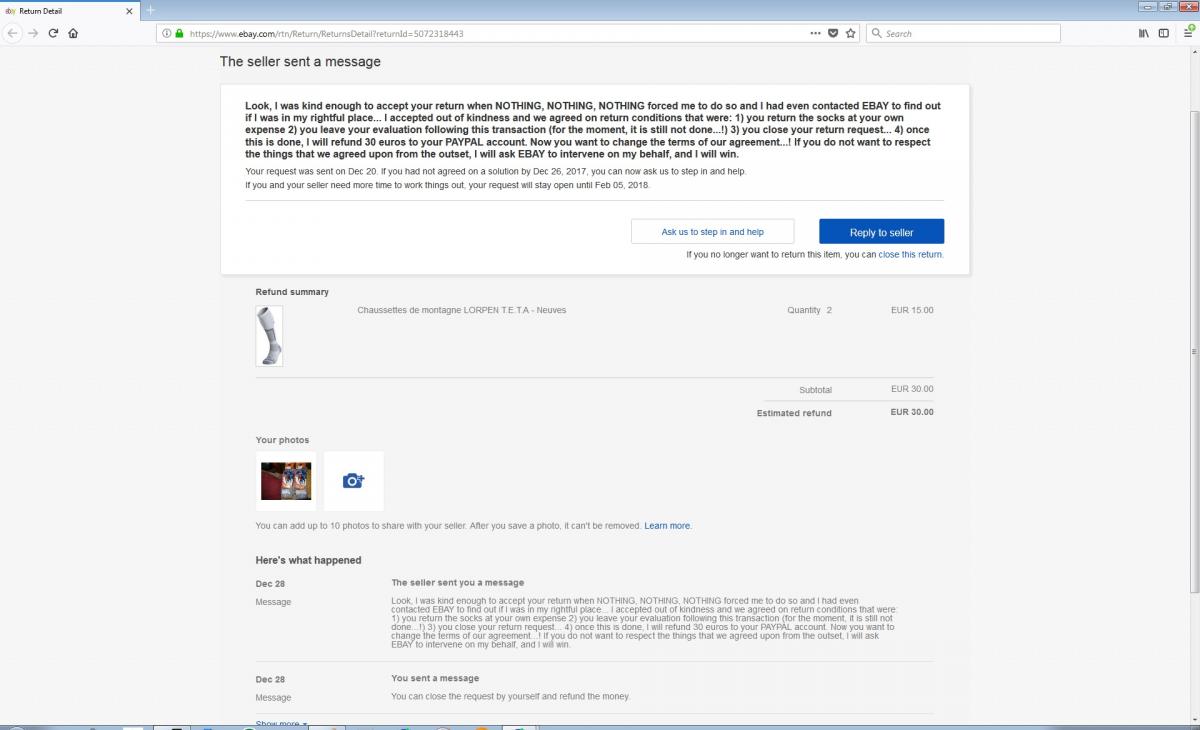The image size is (1200, 730).
Task: View the green padlock connection details
Action: 179,33
